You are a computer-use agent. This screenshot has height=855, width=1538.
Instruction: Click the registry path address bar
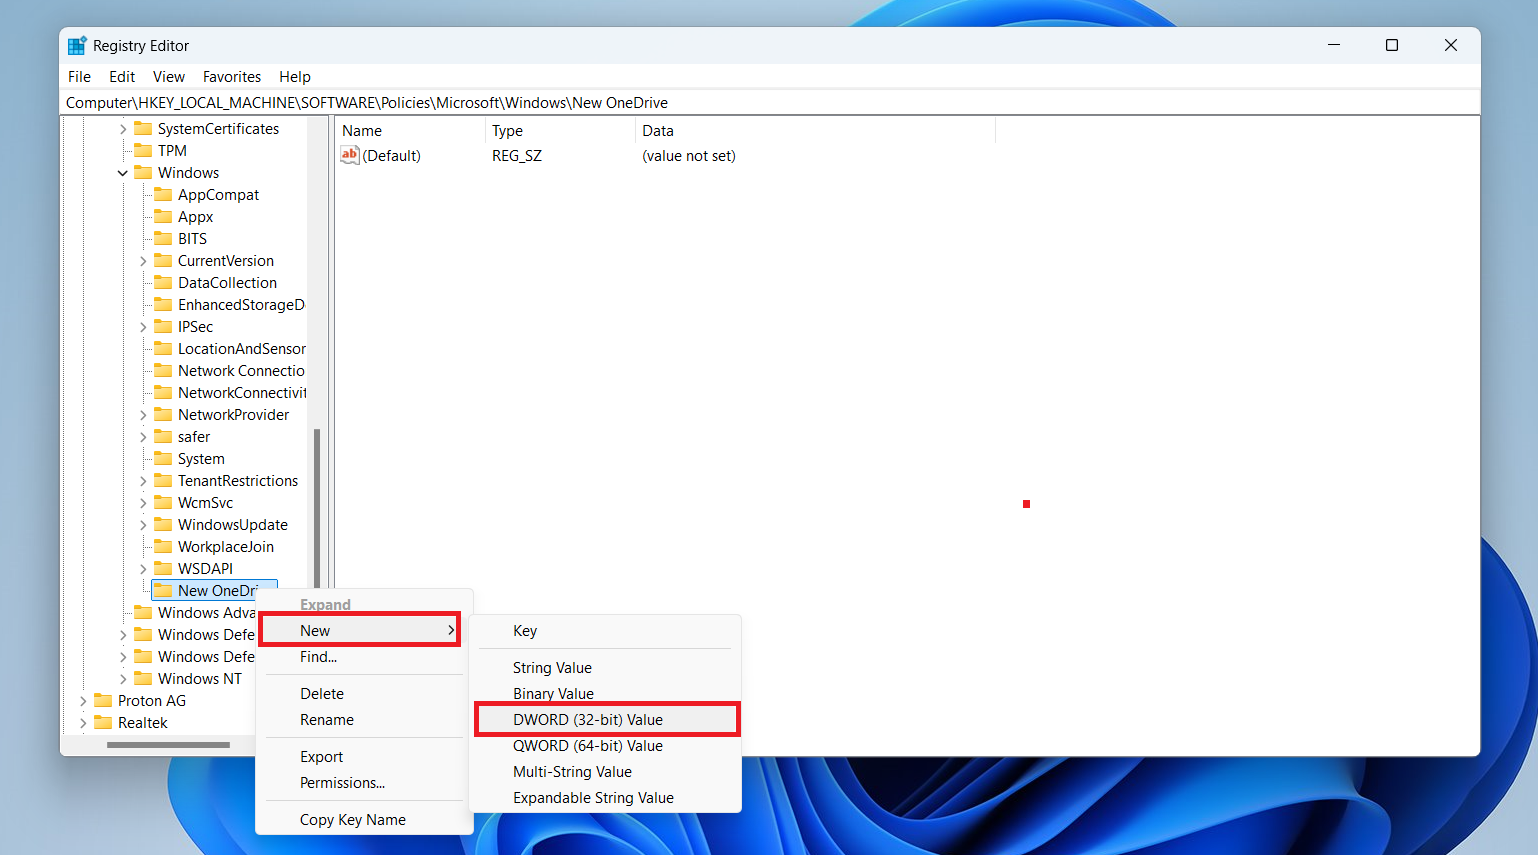pyautogui.click(x=770, y=103)
